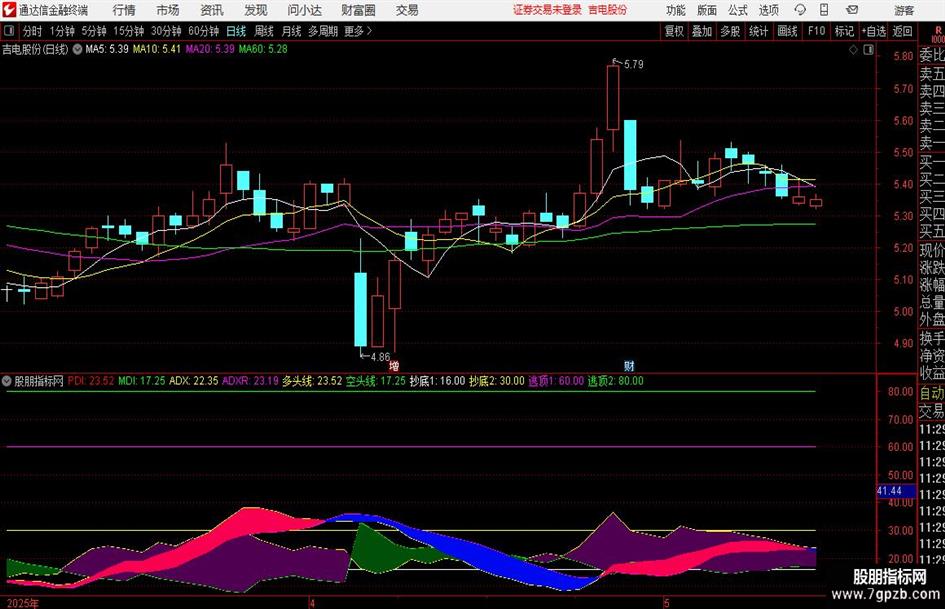Switch to the 30分钟 period tab
Viewport: 945px width, 609px height.
166,31
